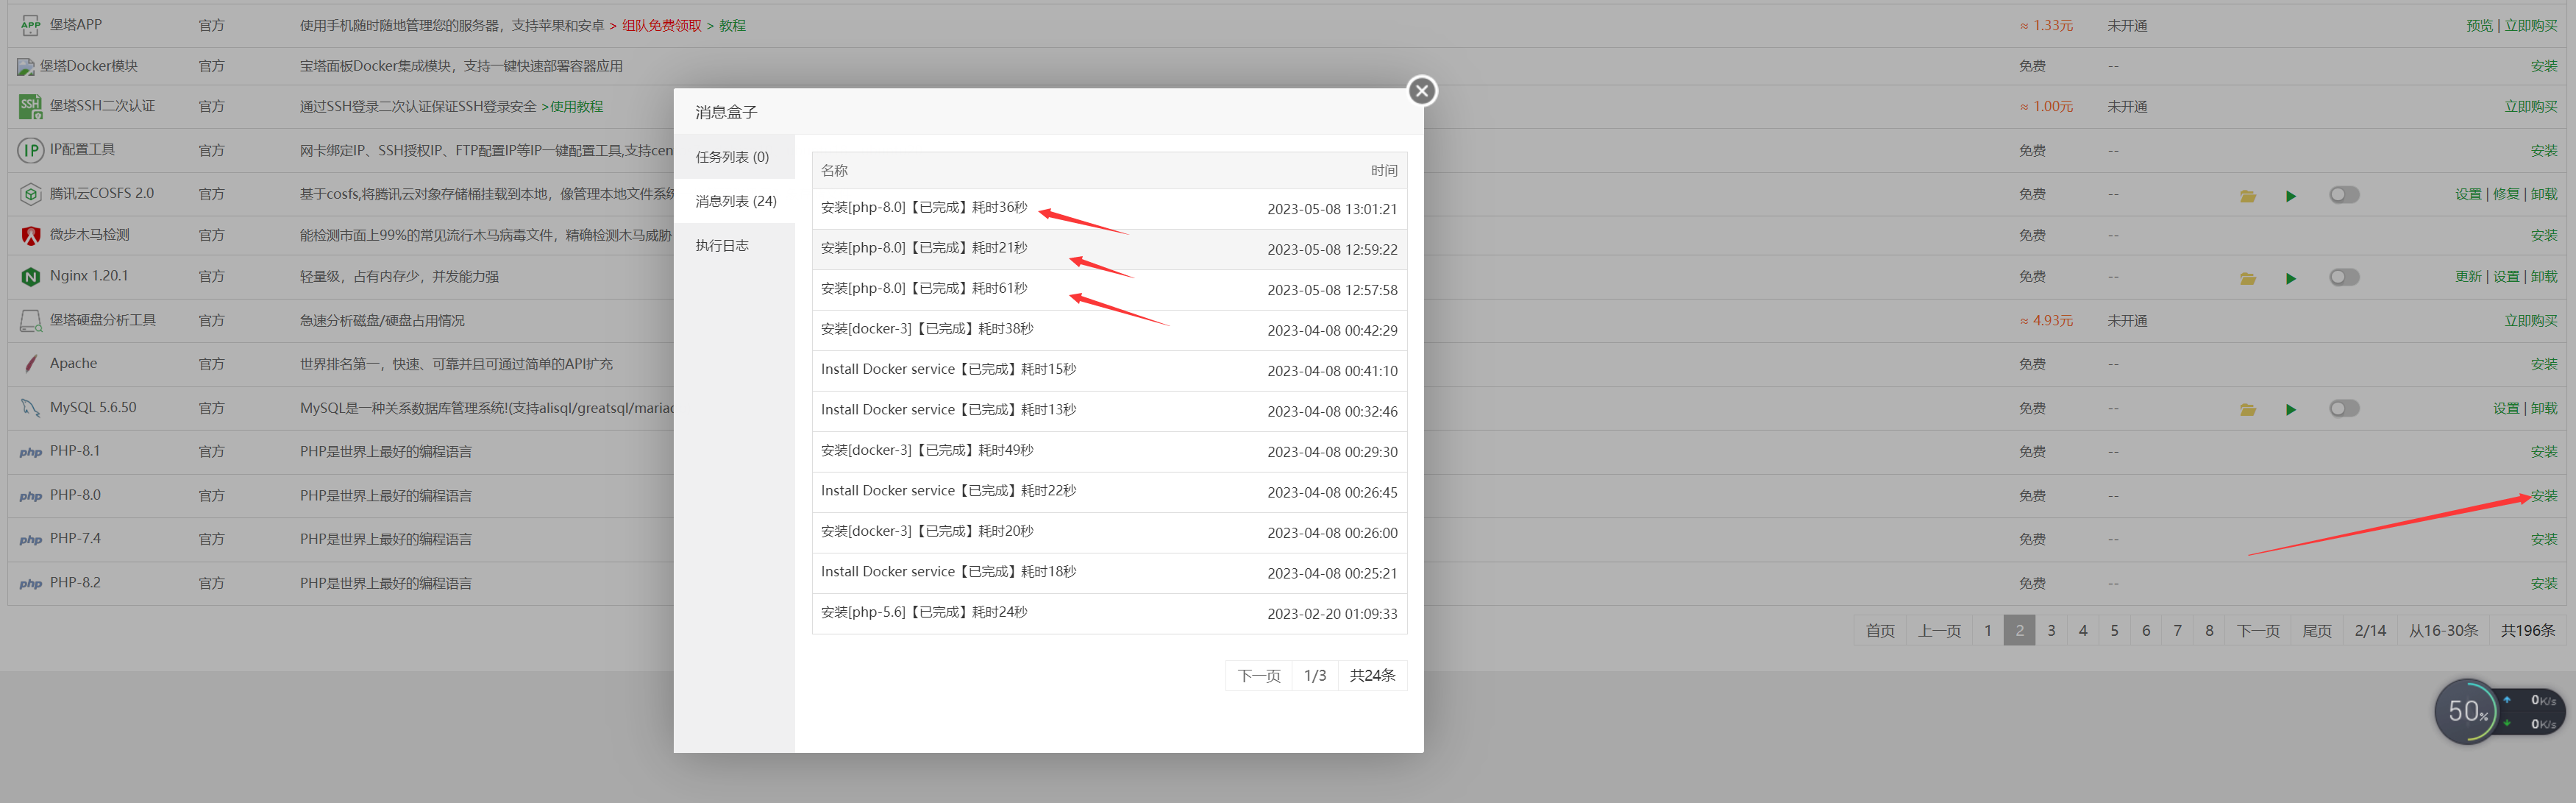The height and width of the screenshot is (803, 2576).
Task: Click the IP配置工具 icon
Action: click(x=31, y=150)
